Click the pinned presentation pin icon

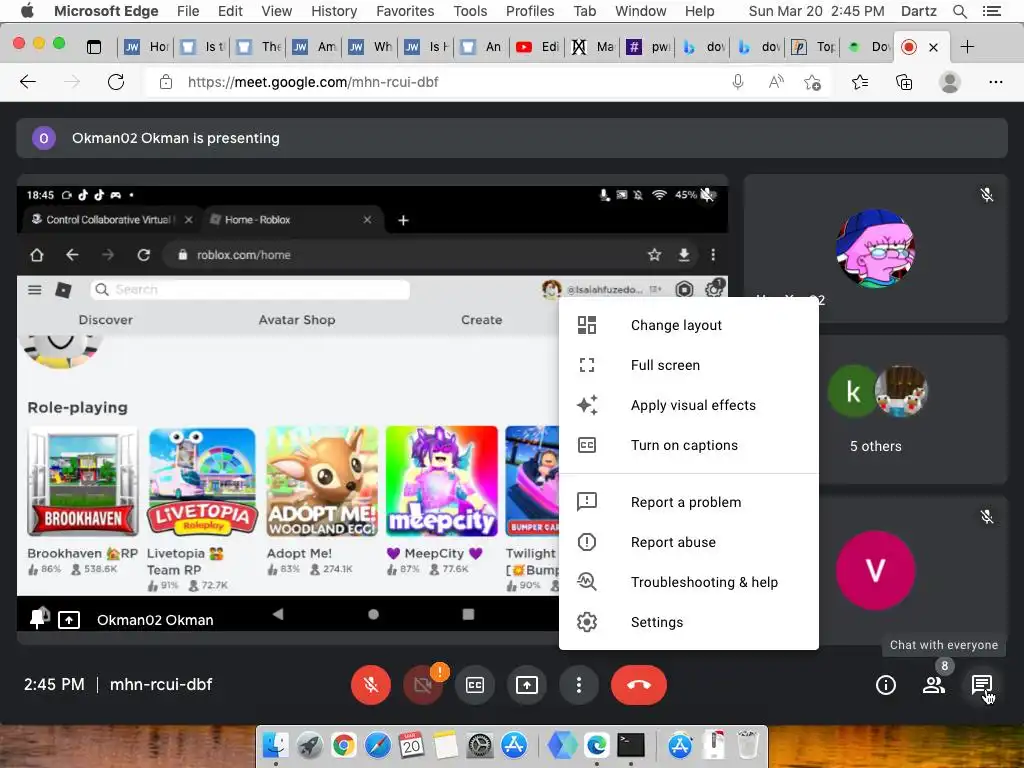39,618
